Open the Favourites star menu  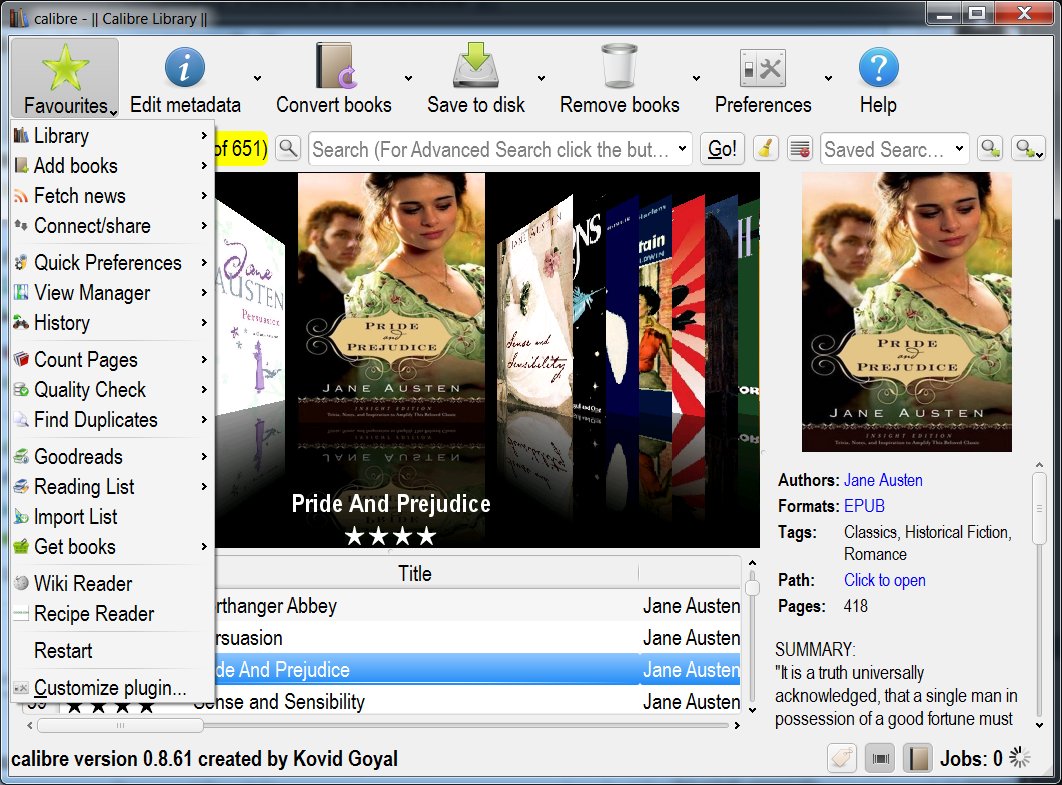click(65, 77)
